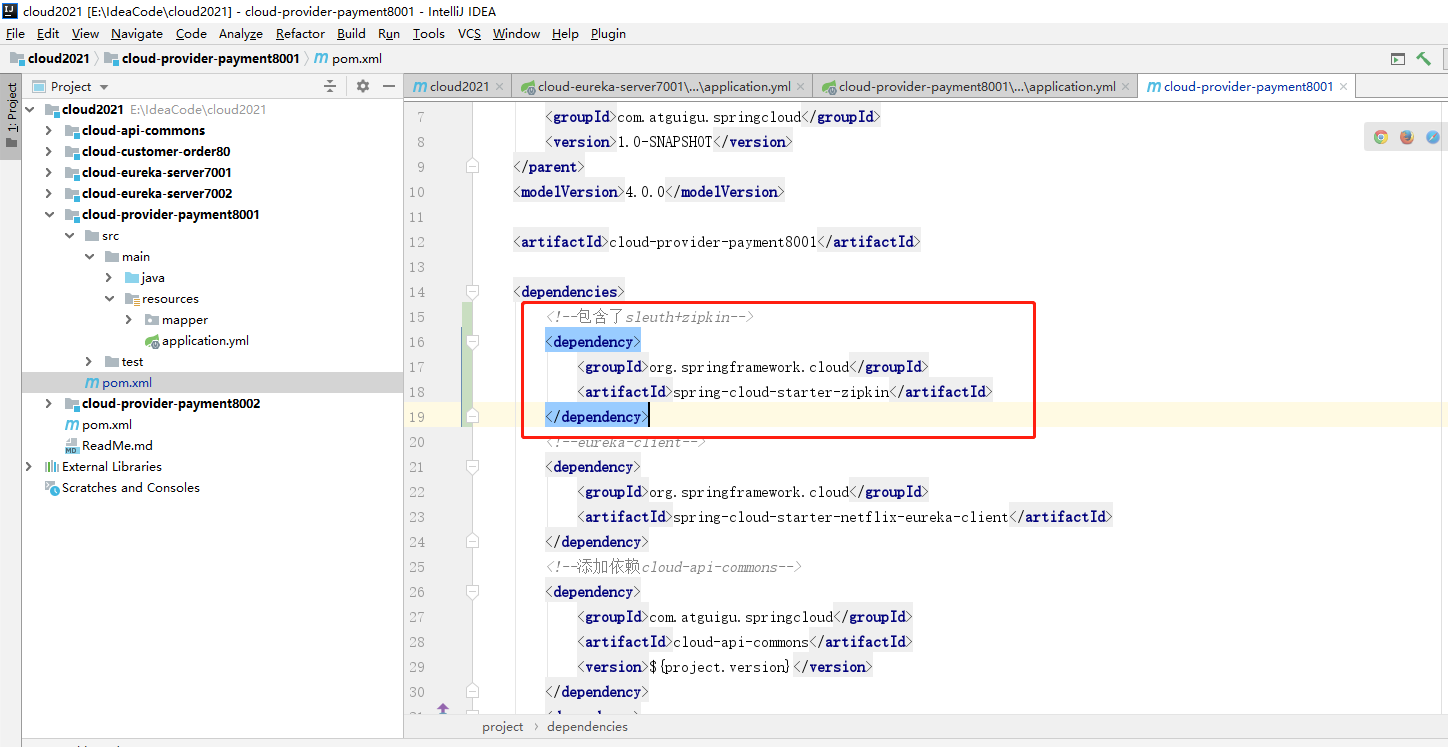Open the Build menu
1448x747 pixels.
[x=351, y=33]
